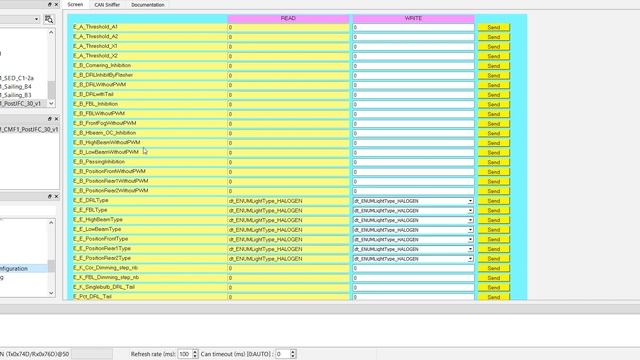Open the E_E_LowBeamType write dropdown
This screenshot has height=360, width=640.
click(470, 230)
